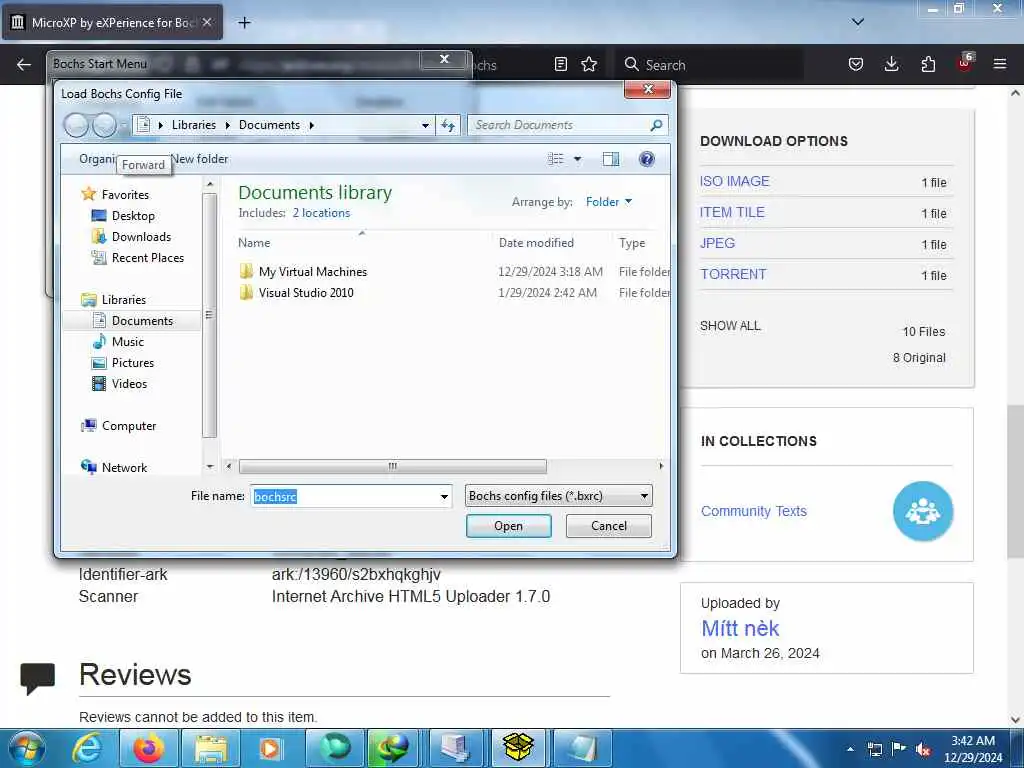This screenshot has width=1024, height=768.
Task: Bookmark this page with the star icon
Action: [x=589, y=65]
